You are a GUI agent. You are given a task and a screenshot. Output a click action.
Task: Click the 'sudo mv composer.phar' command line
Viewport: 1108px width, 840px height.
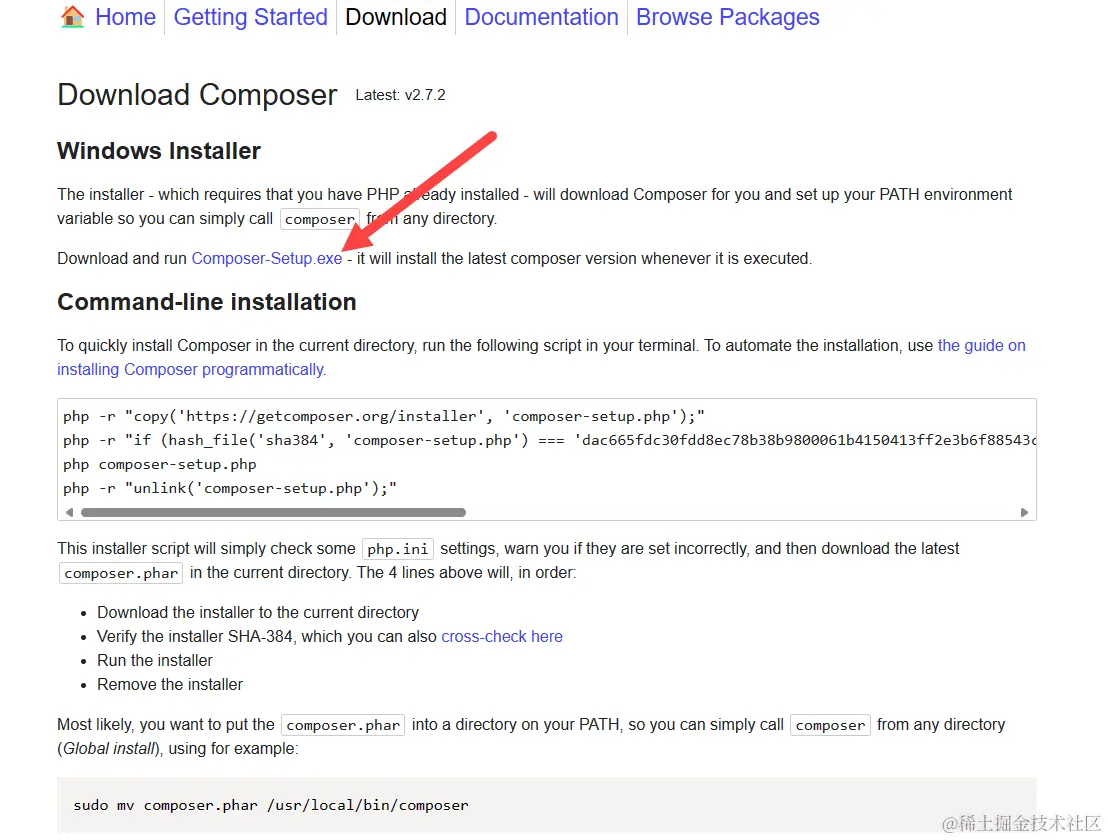271,805
